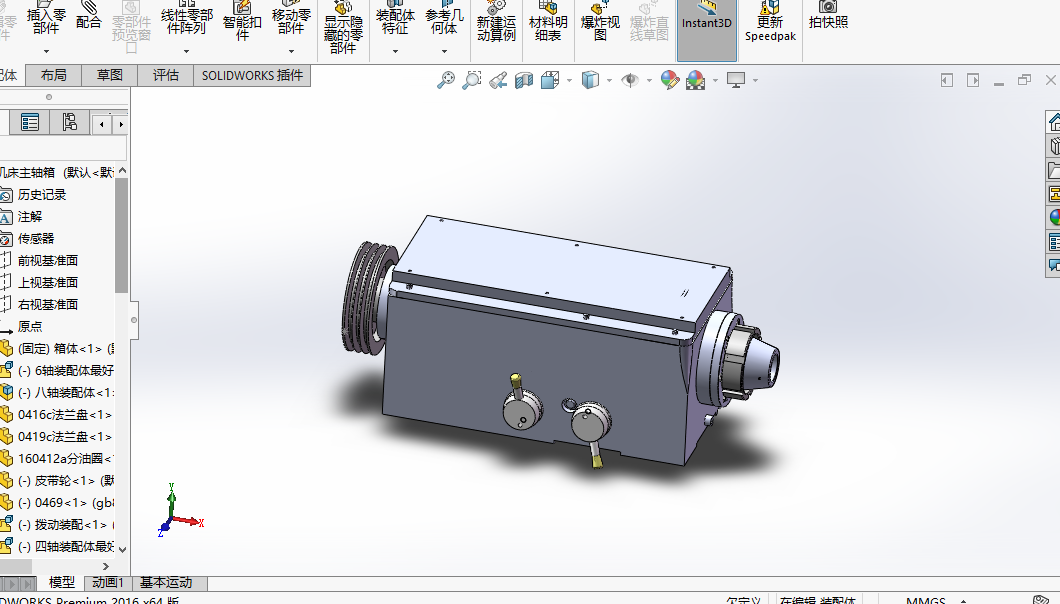Select the Move Component (移动零部件) tool
Image resolution: width=1060 pixels, height=604 pixels.
tap(291, 19)
